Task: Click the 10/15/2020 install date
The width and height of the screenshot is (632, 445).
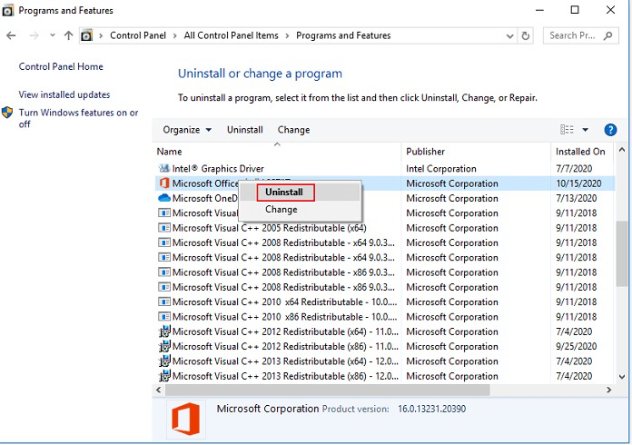Action: 578,183
